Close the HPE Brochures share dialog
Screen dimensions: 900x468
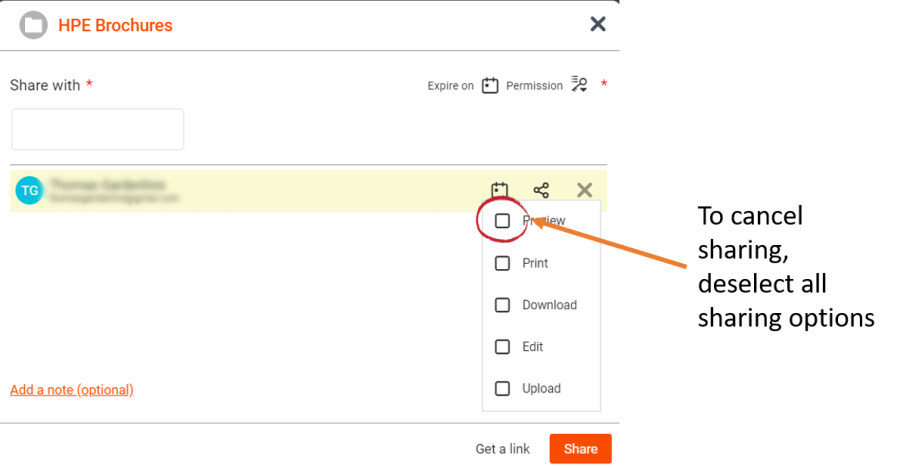coord(598,24)
